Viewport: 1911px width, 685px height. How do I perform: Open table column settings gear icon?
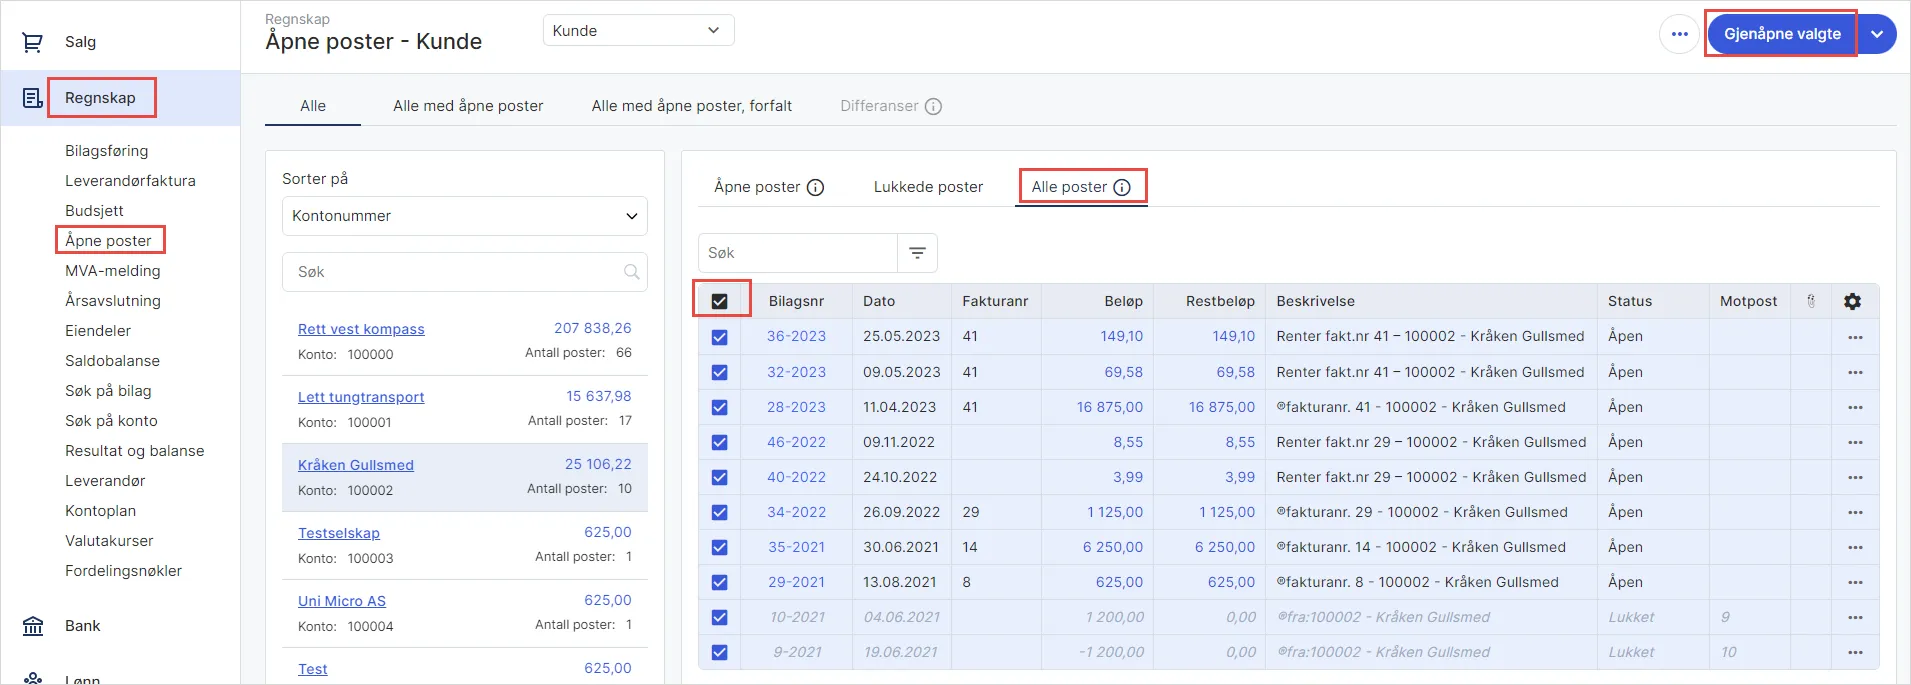(1852, 301)
